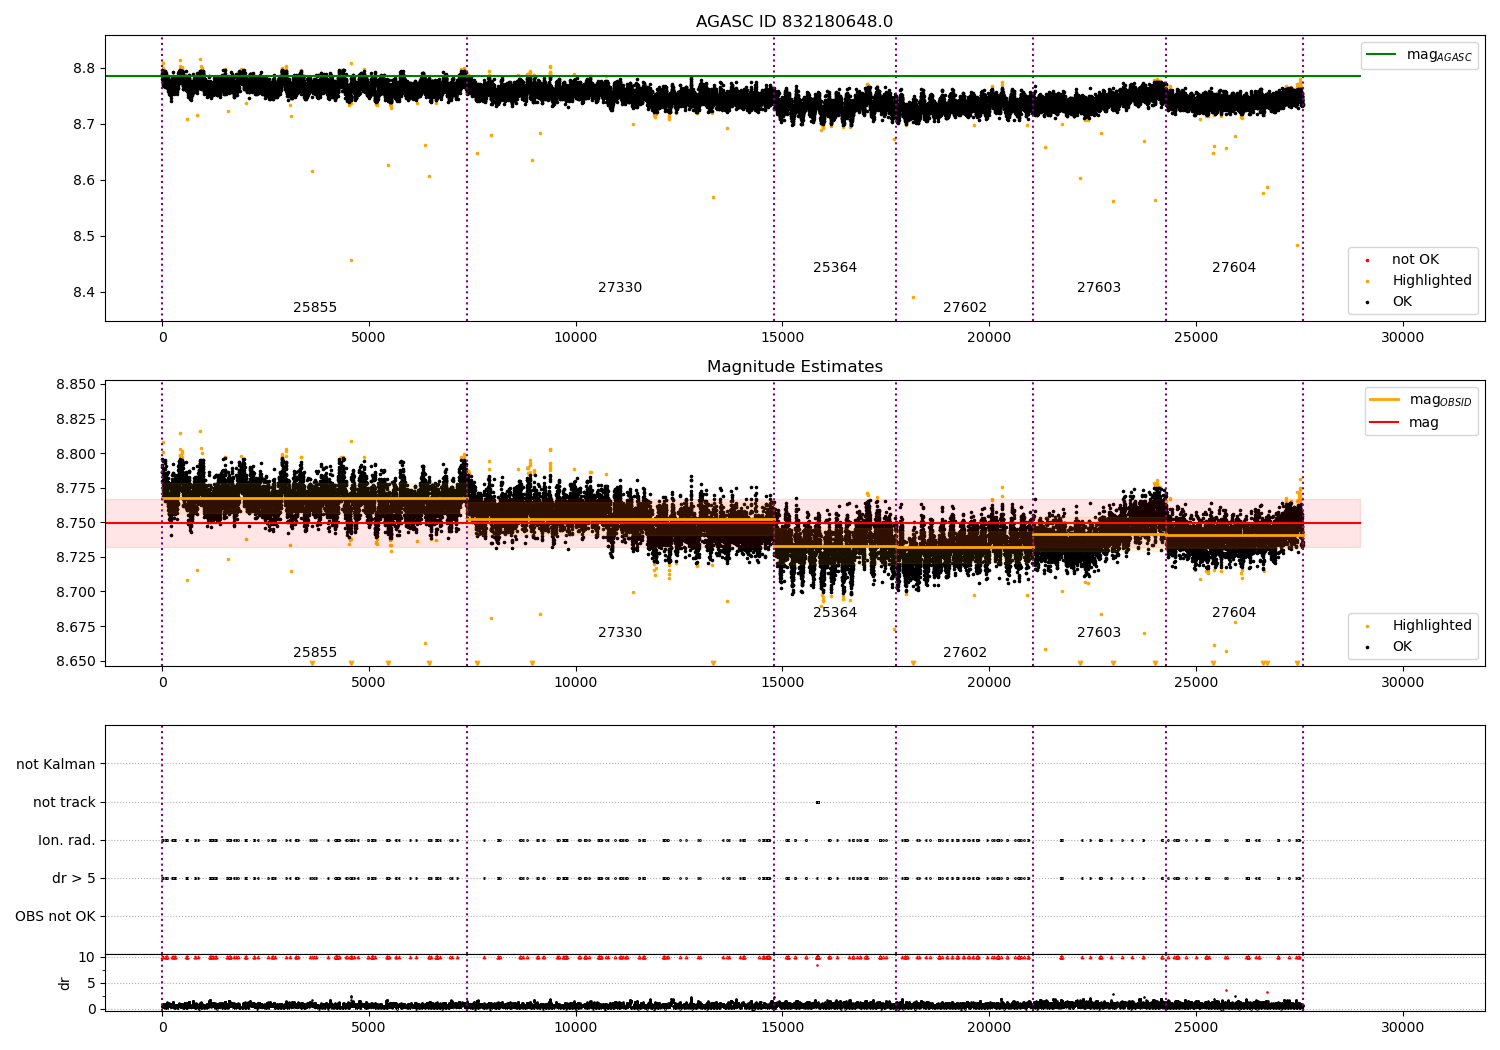
Task: Click obsid label 27330 in Magnitude Estimates plot
Action: pos(620,633)
